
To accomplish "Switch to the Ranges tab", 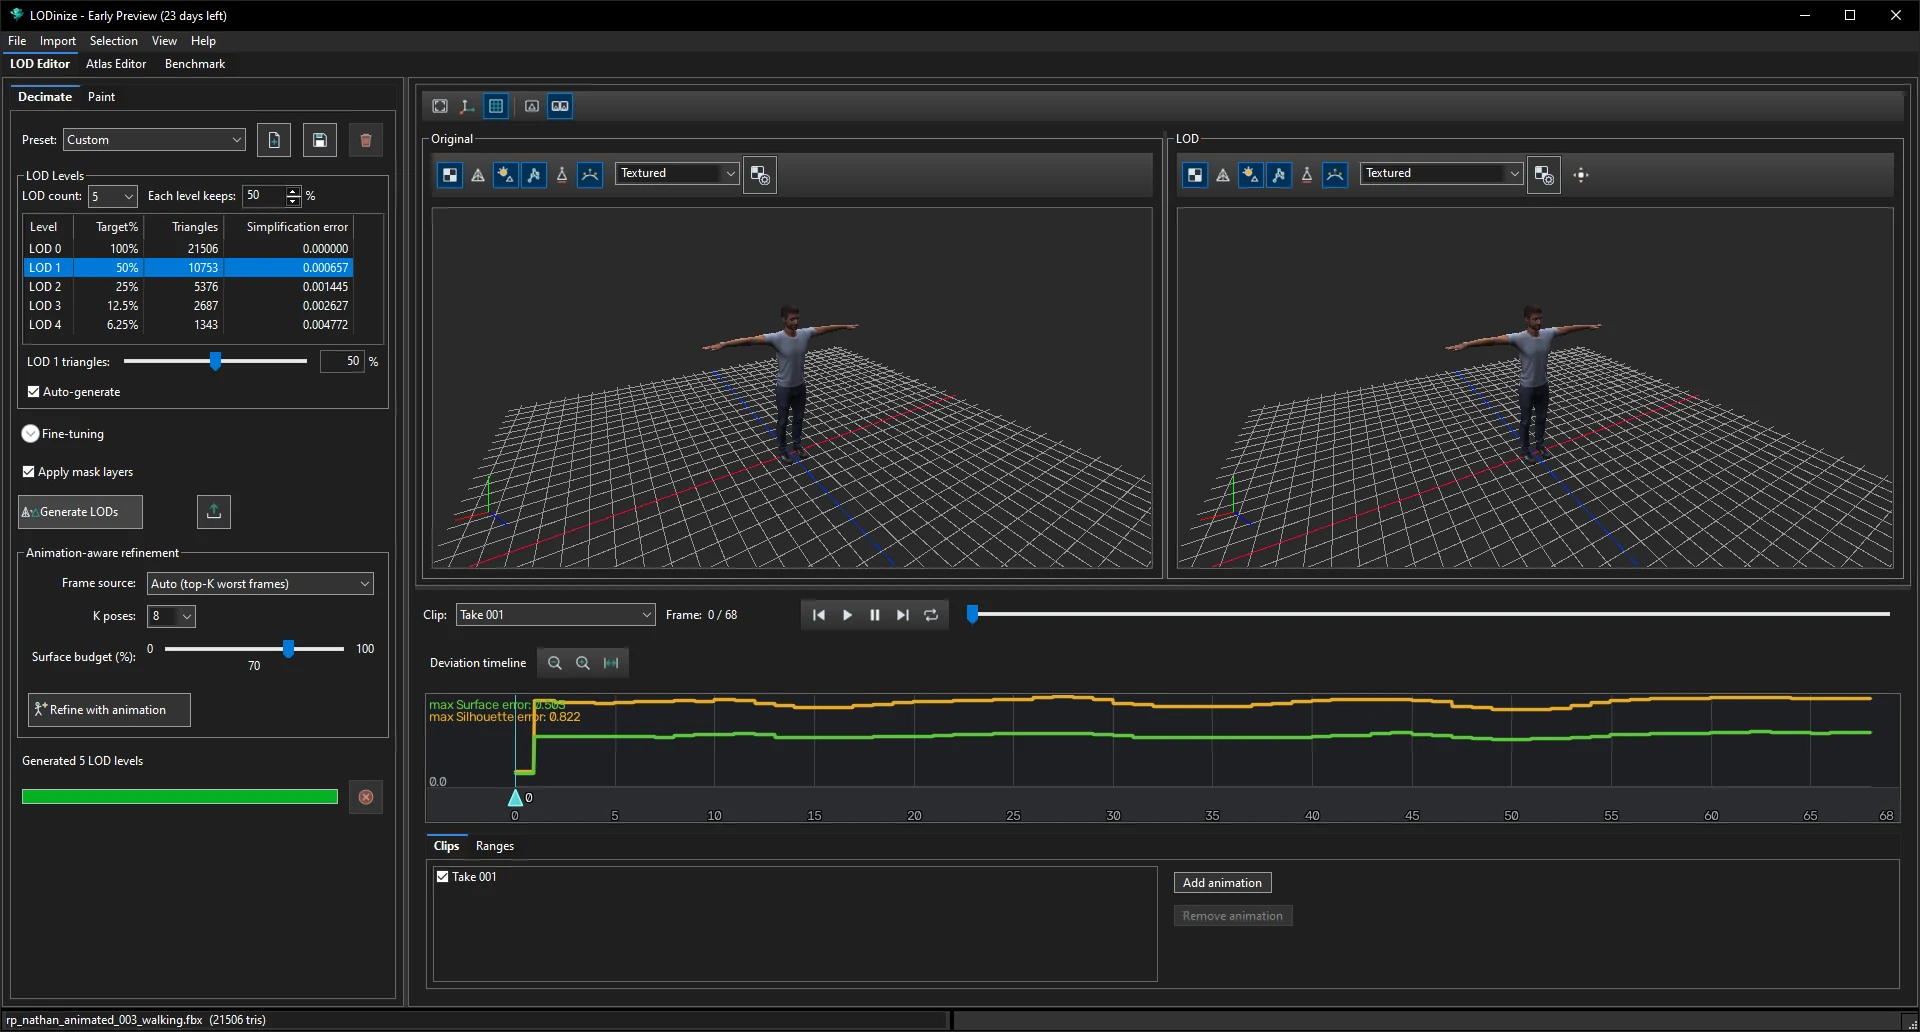I will (495, 846).
